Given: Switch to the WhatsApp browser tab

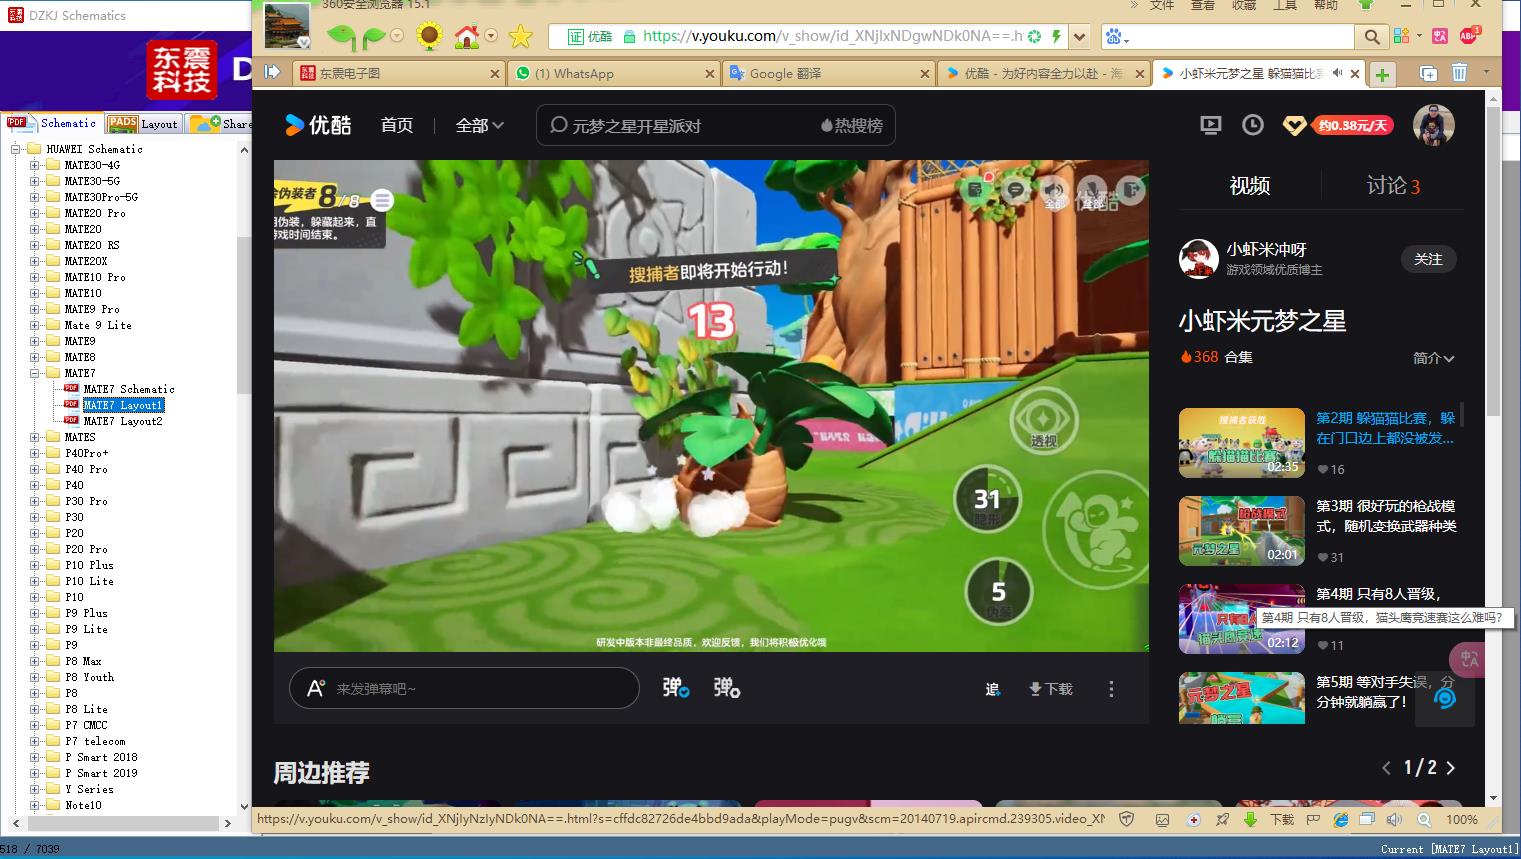Looking at the screenshot, I should pos(614,73).
